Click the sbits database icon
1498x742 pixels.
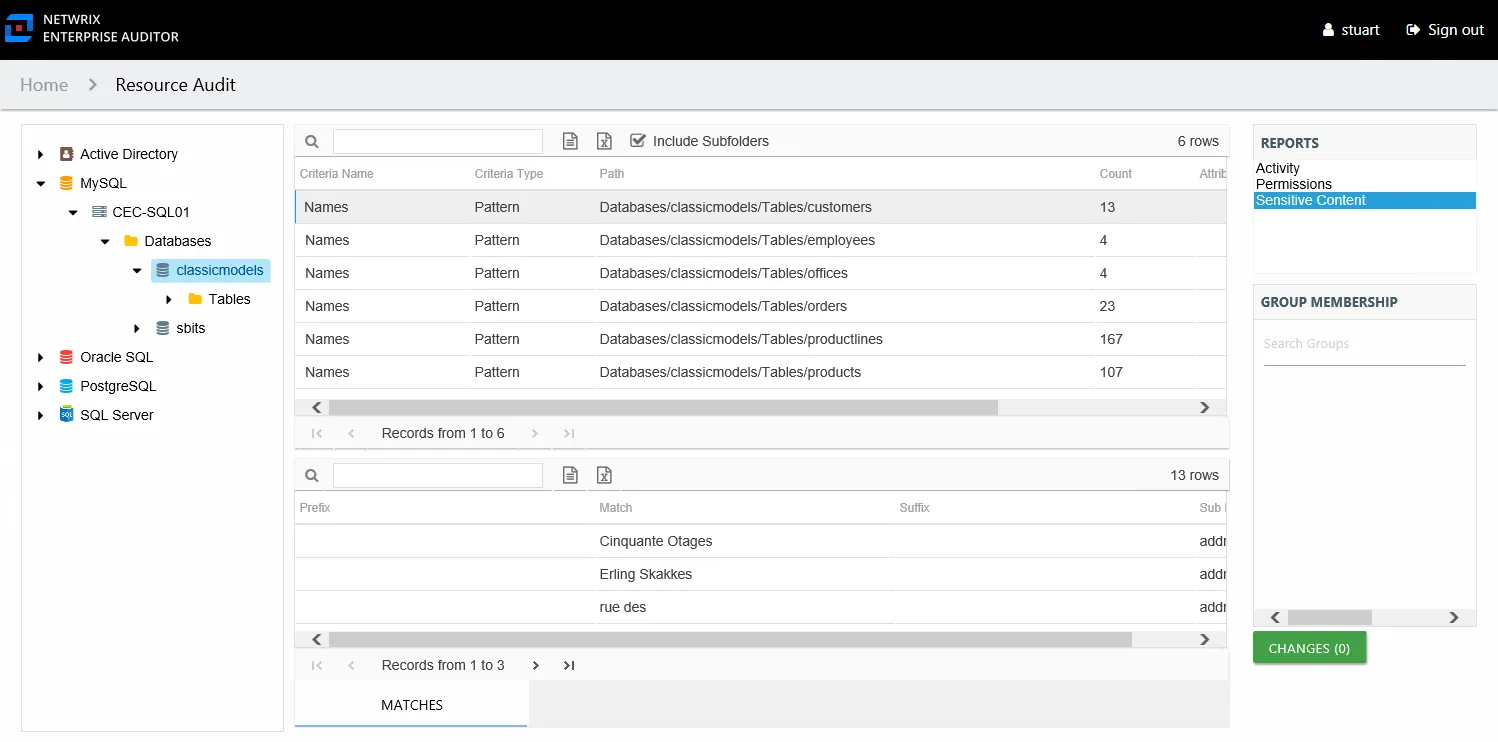click(x=163, y=328)
